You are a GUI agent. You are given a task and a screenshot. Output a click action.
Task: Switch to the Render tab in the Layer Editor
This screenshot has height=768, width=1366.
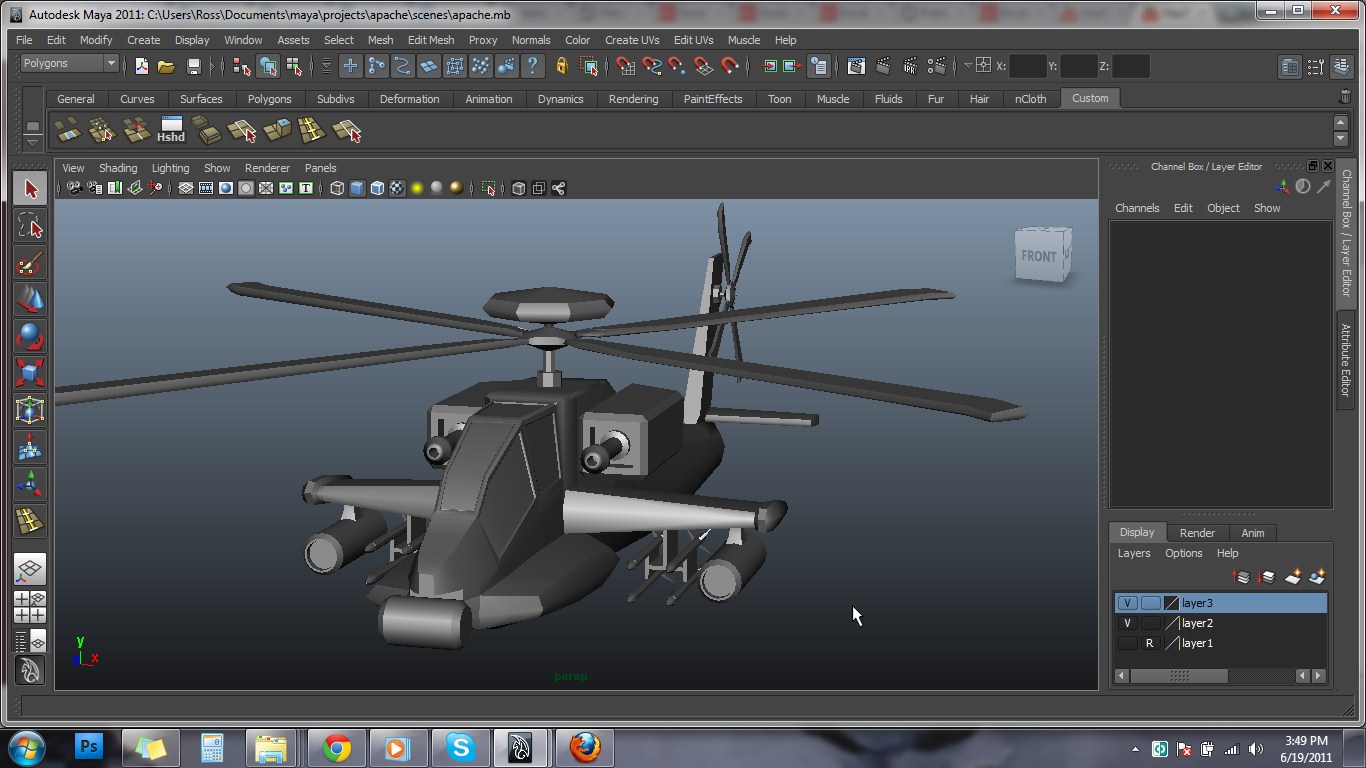[1197, 532]
